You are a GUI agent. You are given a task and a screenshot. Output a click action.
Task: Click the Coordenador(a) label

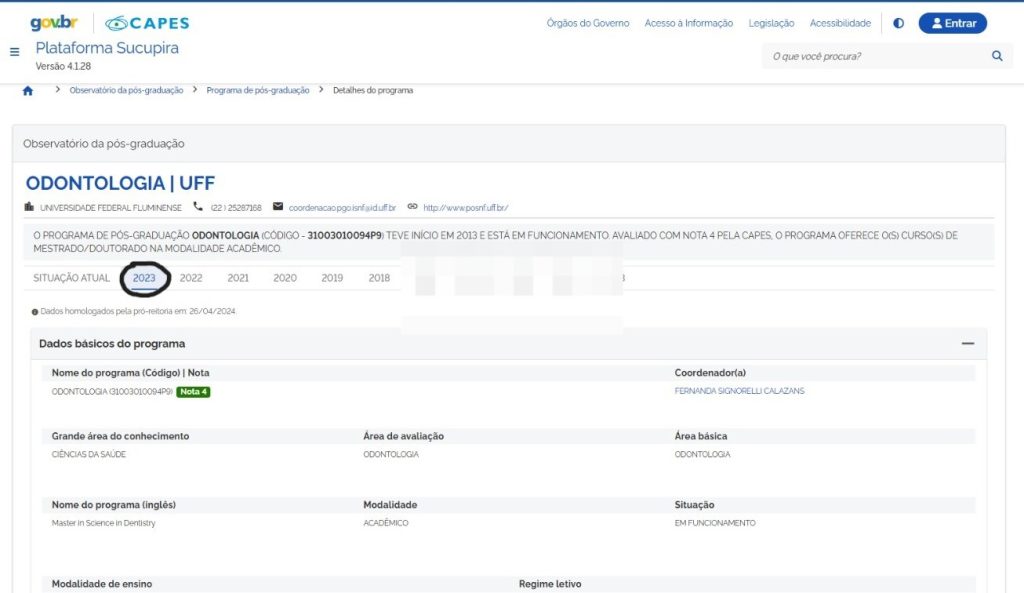click(710, 373)
